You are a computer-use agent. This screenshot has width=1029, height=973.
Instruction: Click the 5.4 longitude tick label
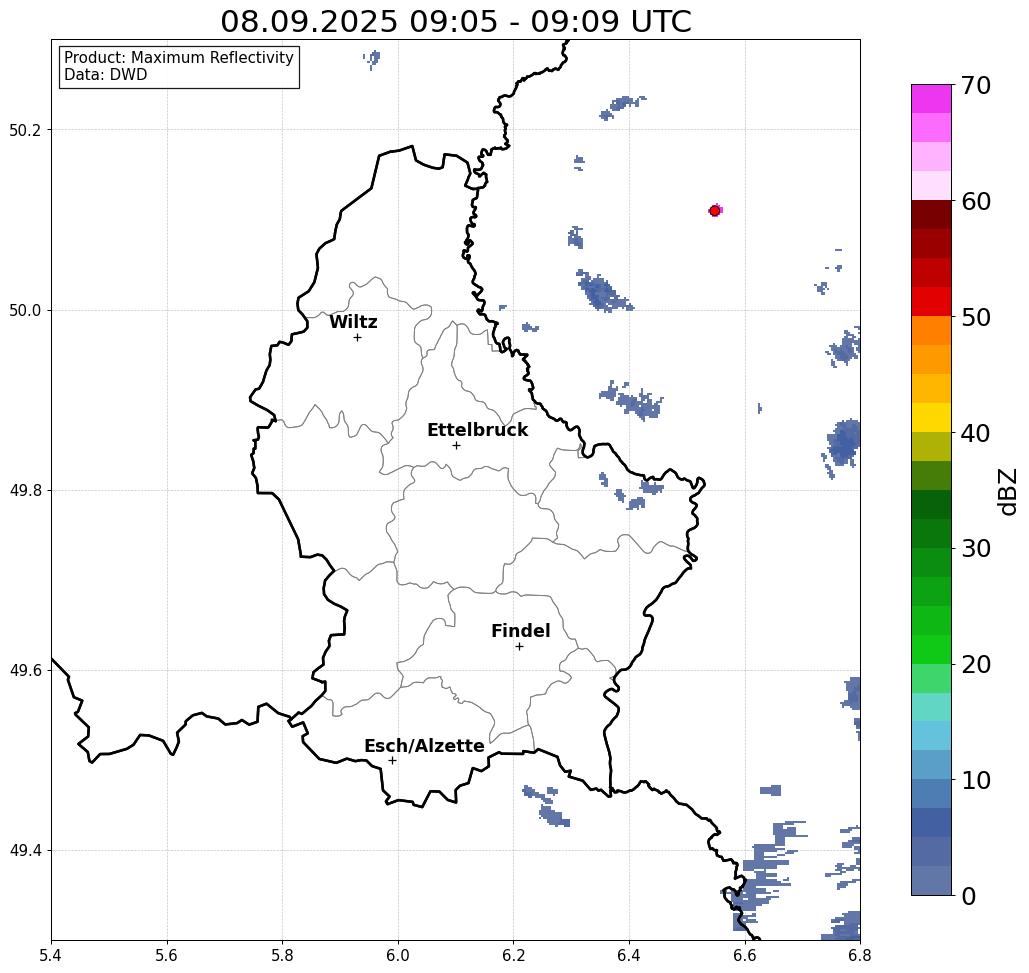51,956
